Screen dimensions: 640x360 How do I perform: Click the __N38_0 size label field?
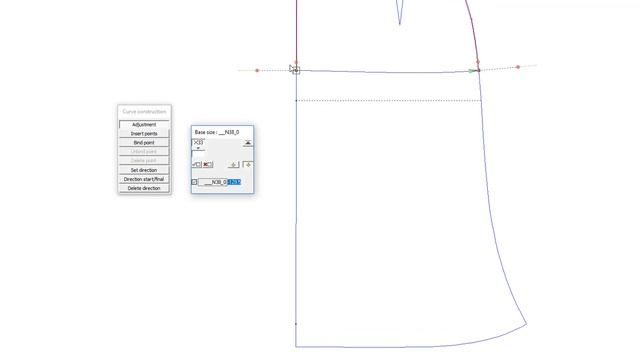[x=213, y=182]
